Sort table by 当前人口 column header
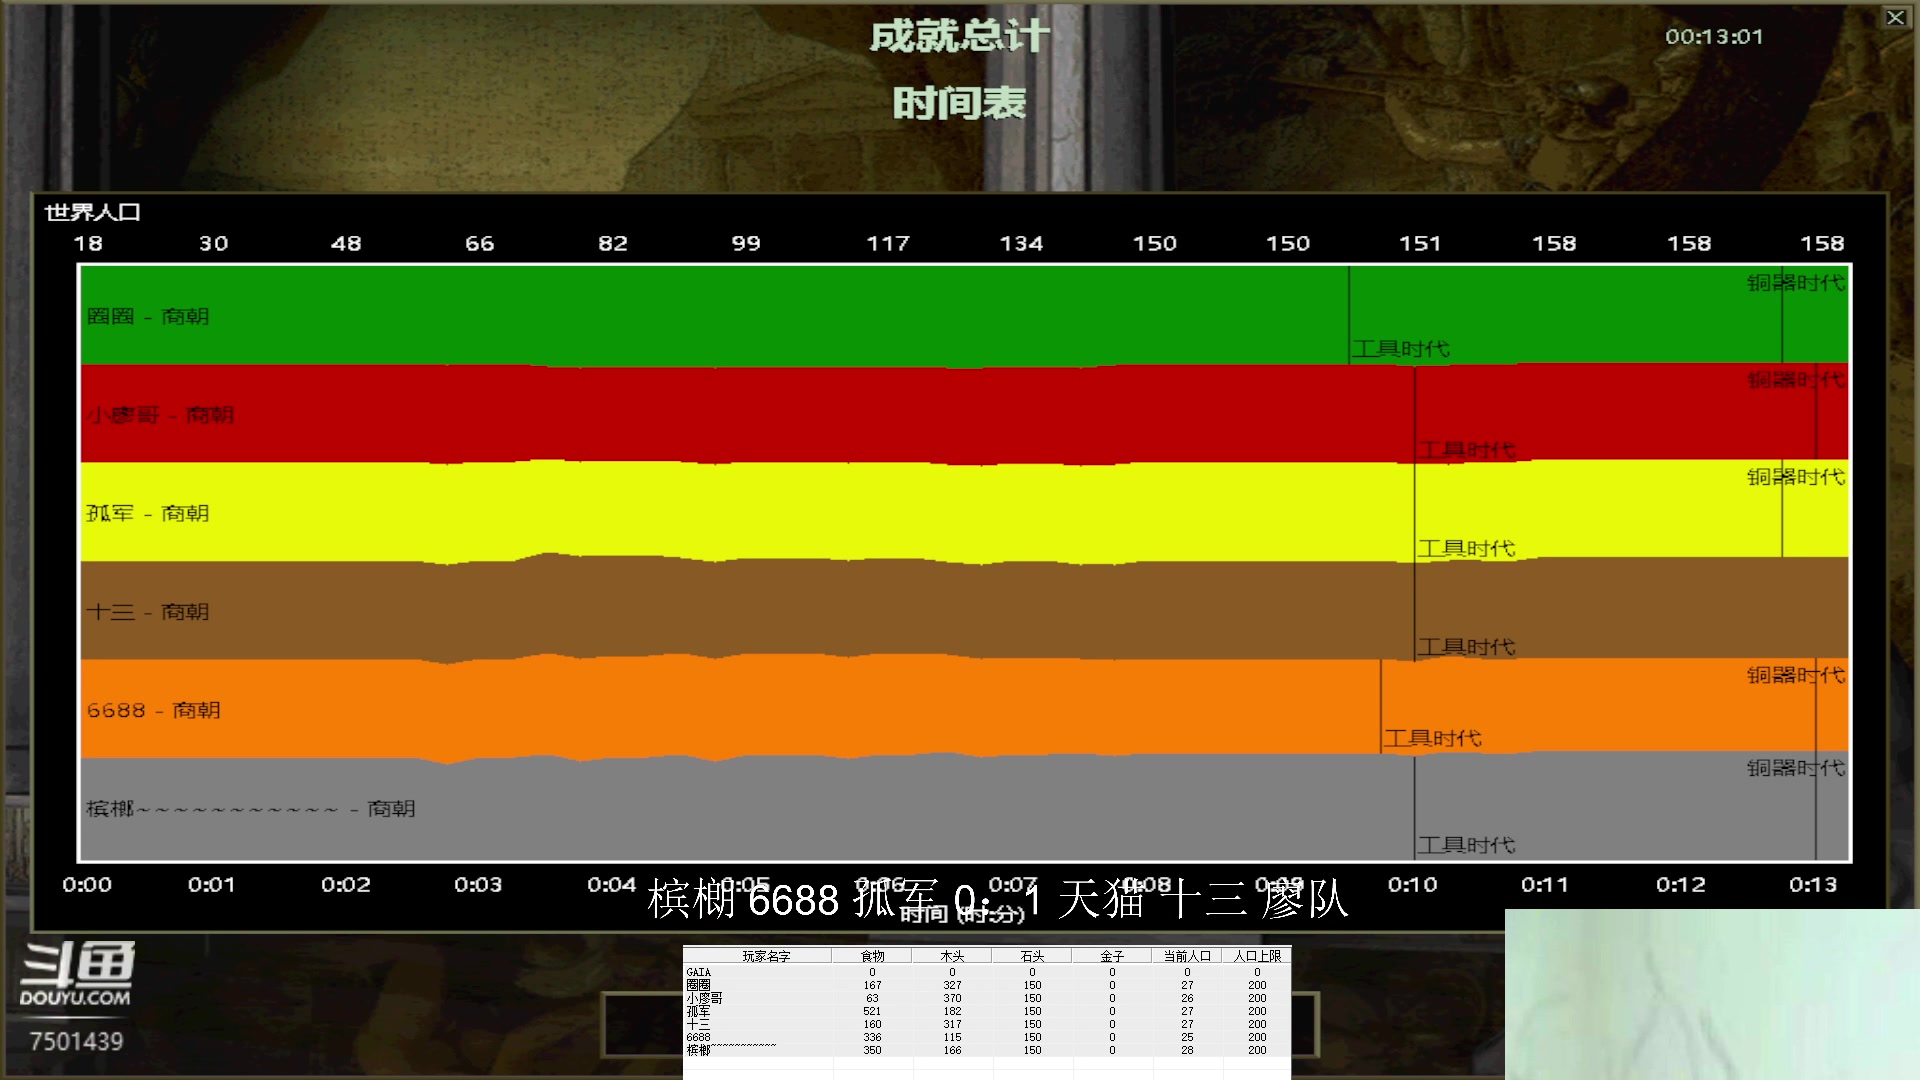This screenshot has height=1080, width=1920. coord(1187,956)
